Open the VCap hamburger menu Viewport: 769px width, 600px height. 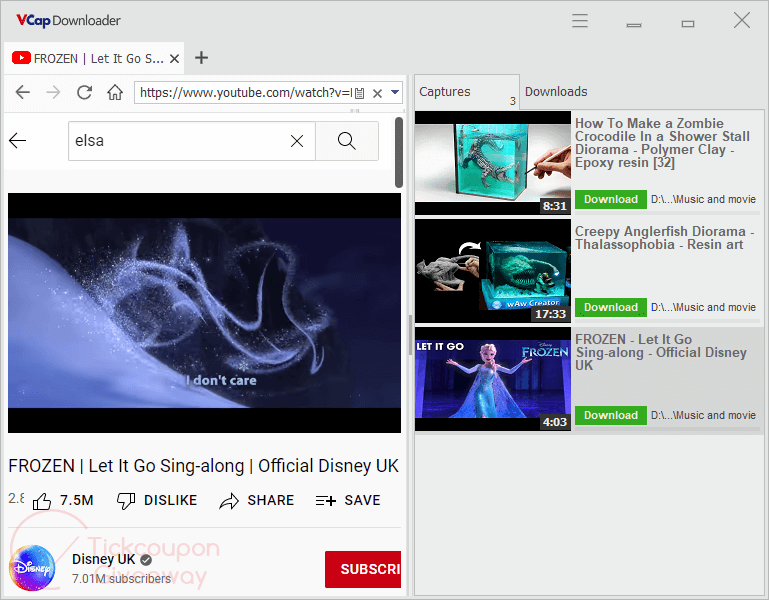point(580,21)
